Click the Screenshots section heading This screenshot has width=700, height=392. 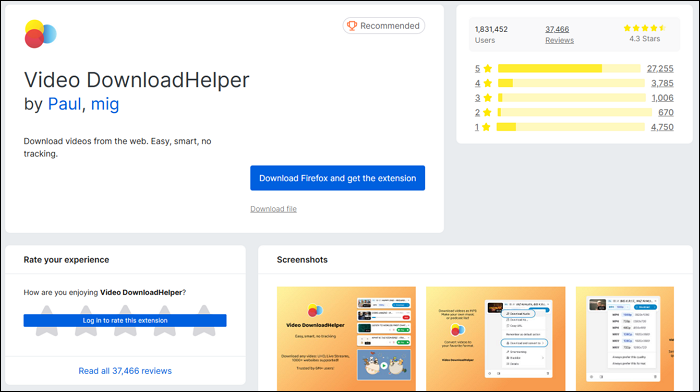[x=302, y=260]
